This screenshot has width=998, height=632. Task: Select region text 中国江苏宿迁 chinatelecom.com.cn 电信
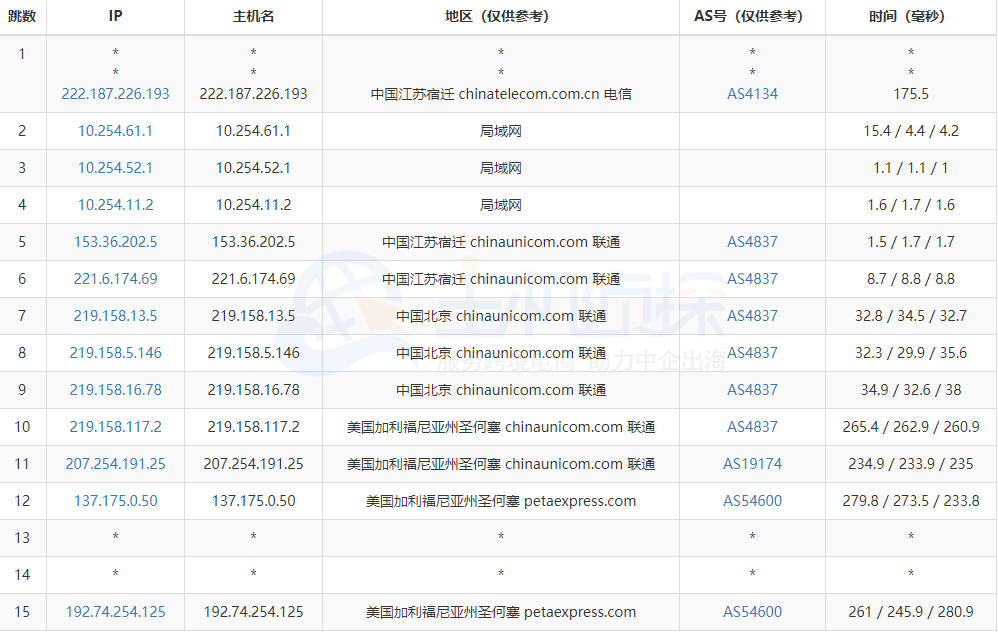501,94
